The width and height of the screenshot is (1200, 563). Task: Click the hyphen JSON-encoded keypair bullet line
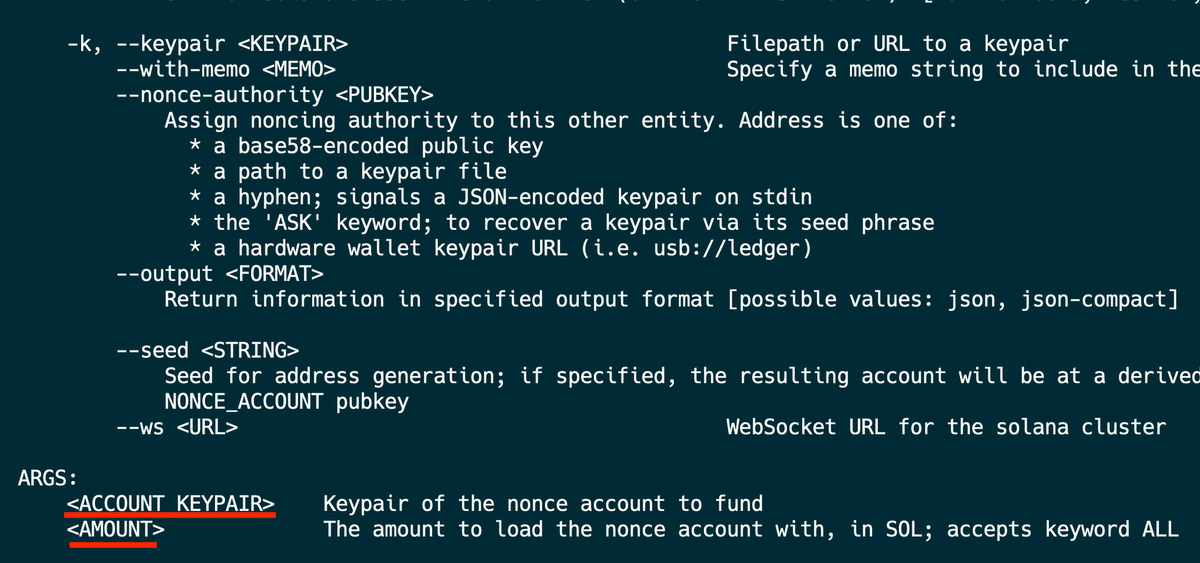pos(501,197)
